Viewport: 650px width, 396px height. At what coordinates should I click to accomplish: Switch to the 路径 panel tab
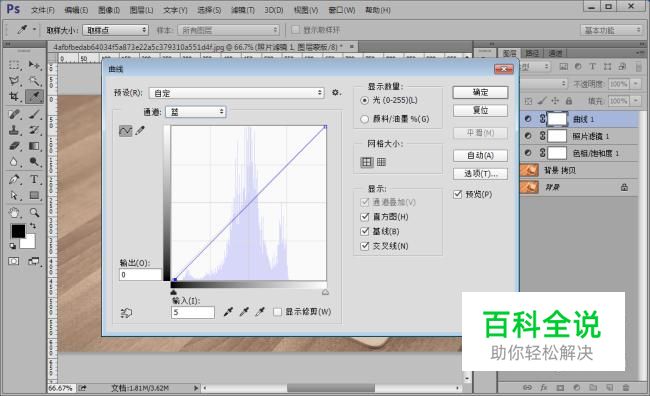532,53
